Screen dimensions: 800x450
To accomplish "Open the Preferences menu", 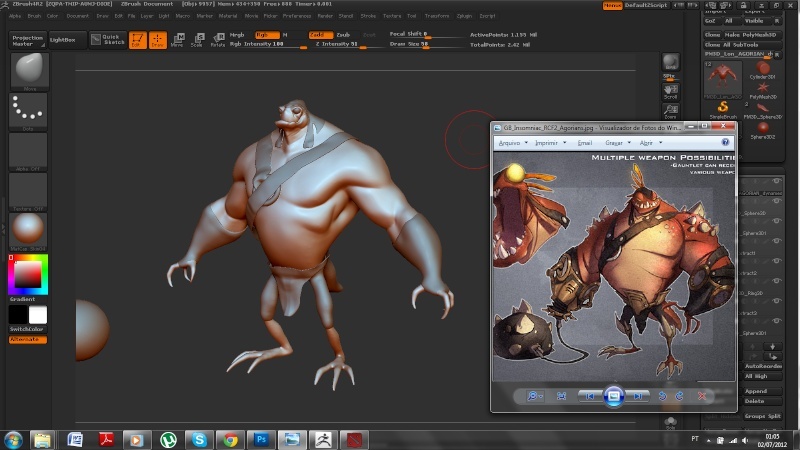I will (297, 16).
